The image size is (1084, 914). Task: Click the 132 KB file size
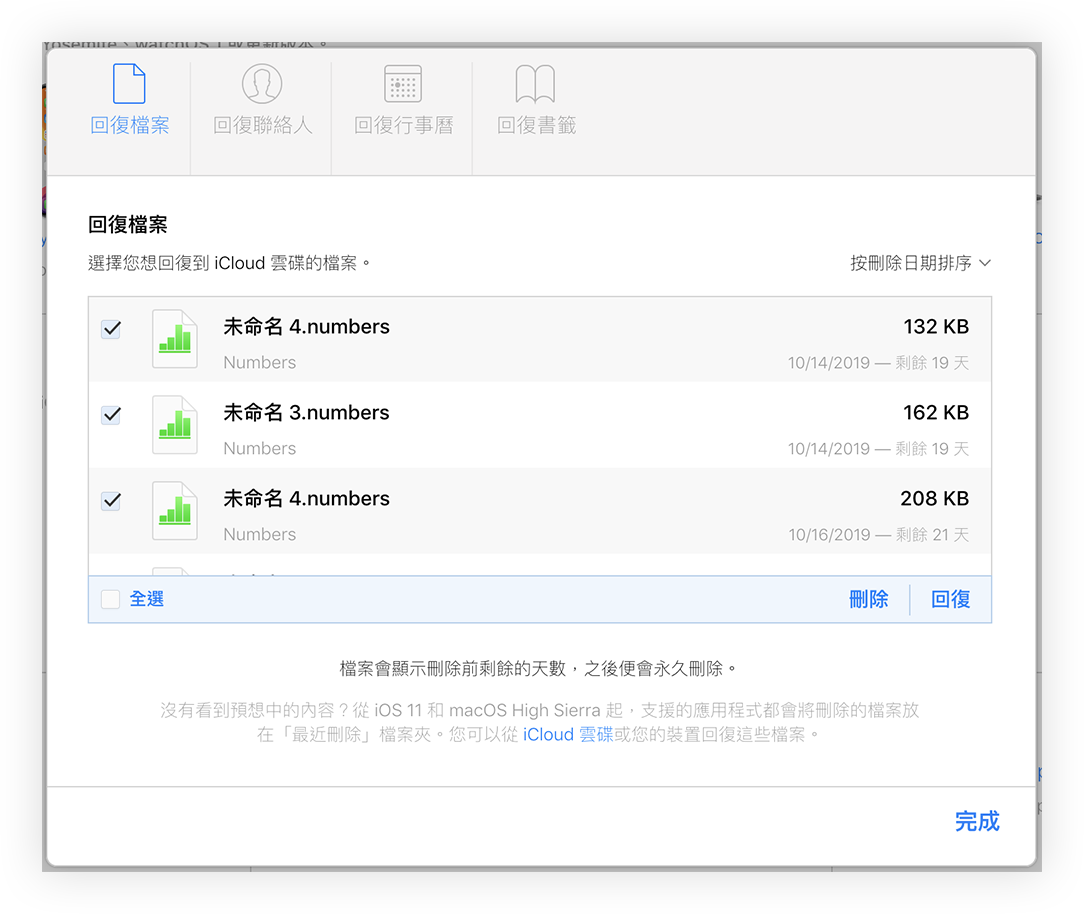click(936, 326)
